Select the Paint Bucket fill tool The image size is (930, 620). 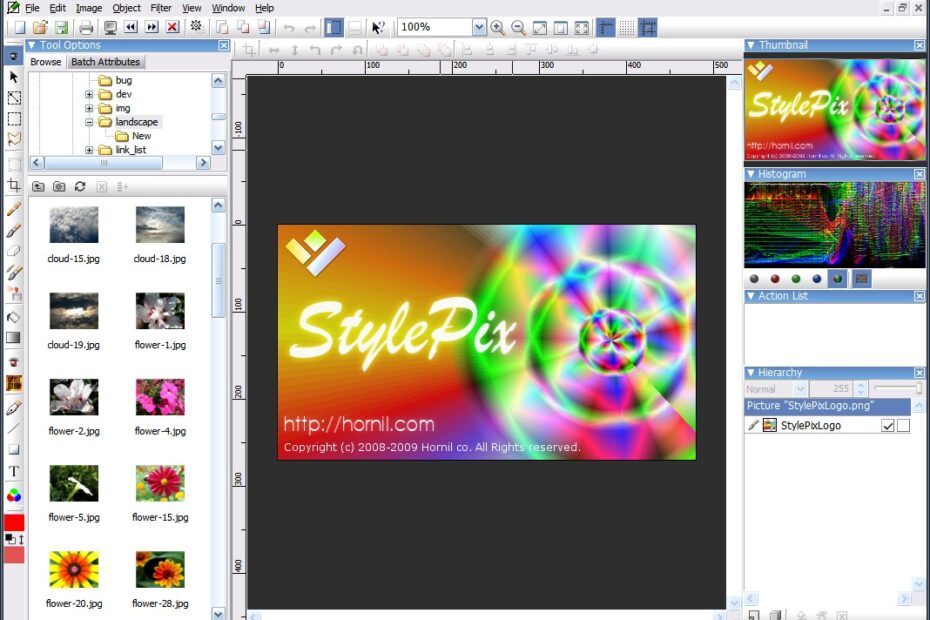(x=14, y=317)
